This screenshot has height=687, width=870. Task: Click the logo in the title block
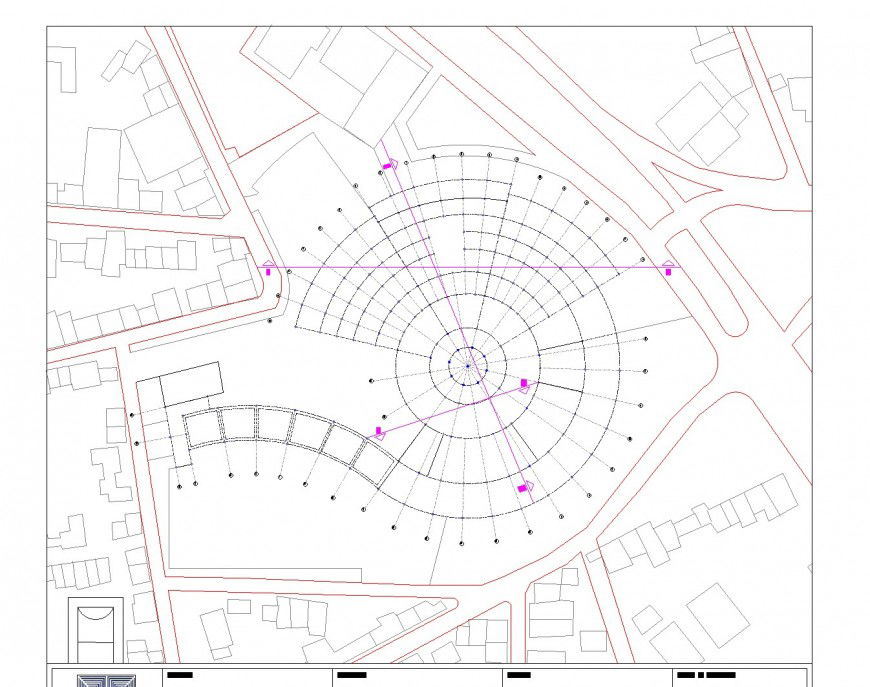pos(106,680)
